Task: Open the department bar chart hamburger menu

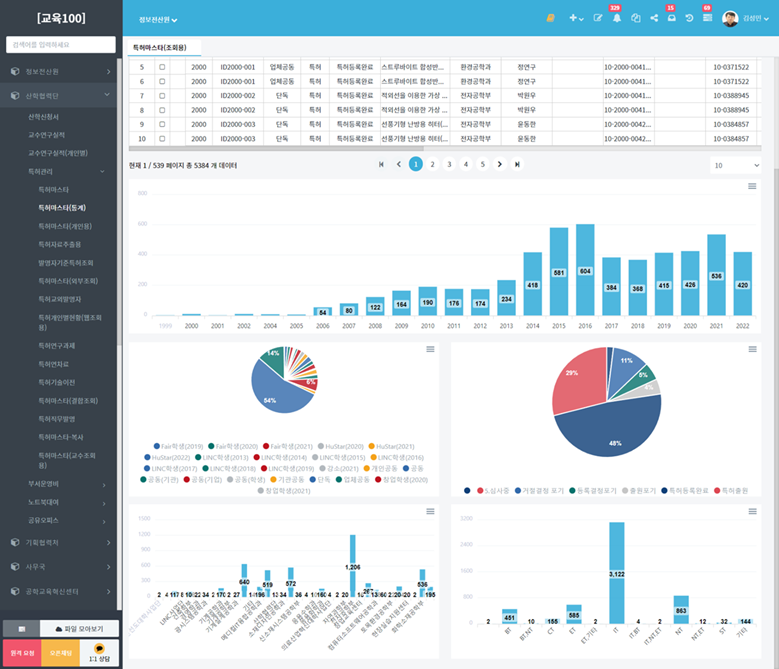Action: (430, 511)
